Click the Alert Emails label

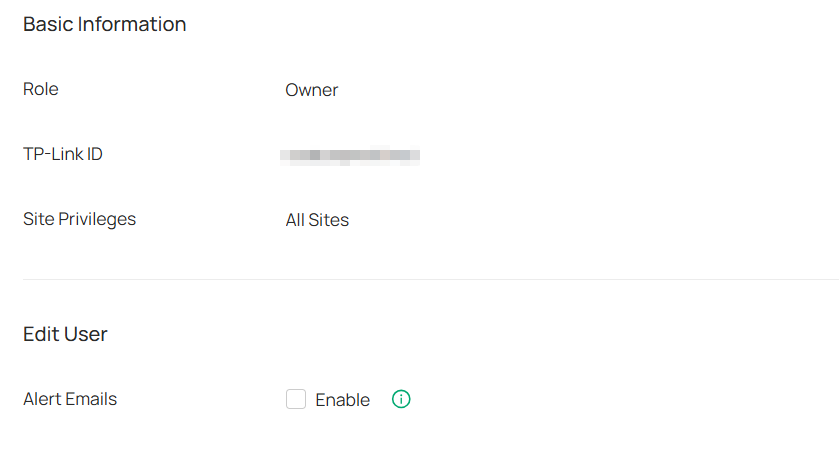click(x=70, y=399)
